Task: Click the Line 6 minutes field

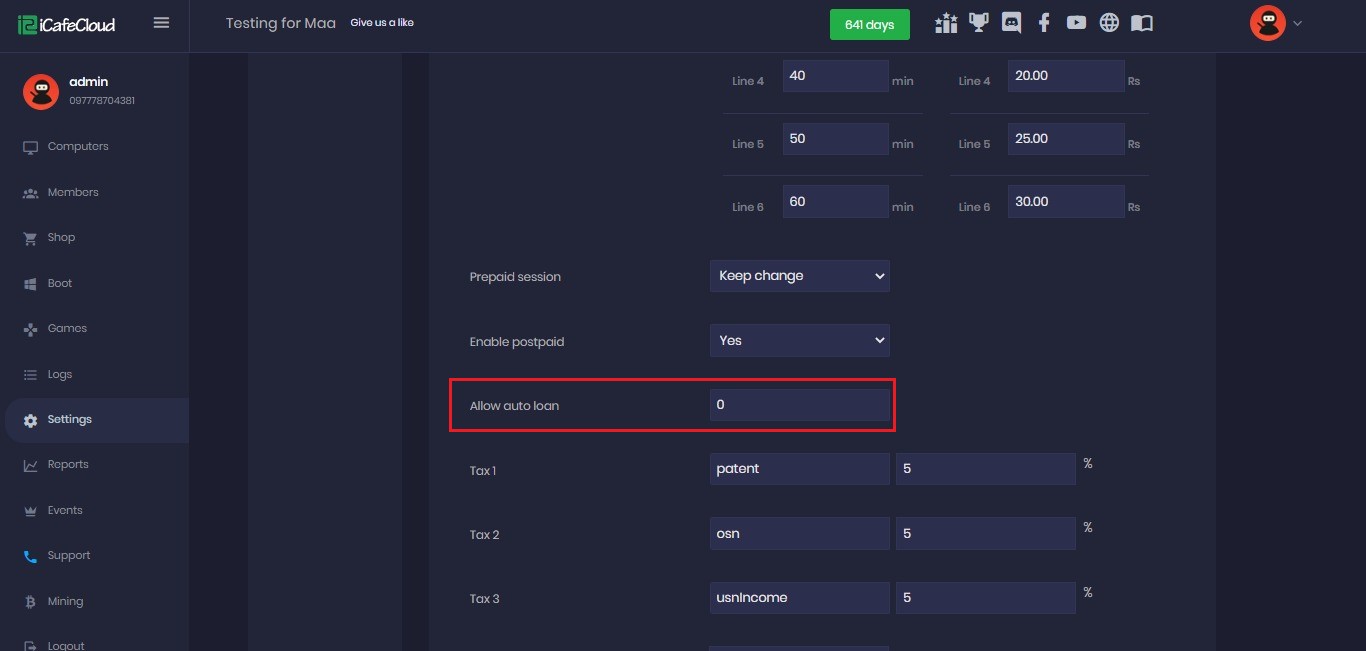Action: tap(835, 202)
